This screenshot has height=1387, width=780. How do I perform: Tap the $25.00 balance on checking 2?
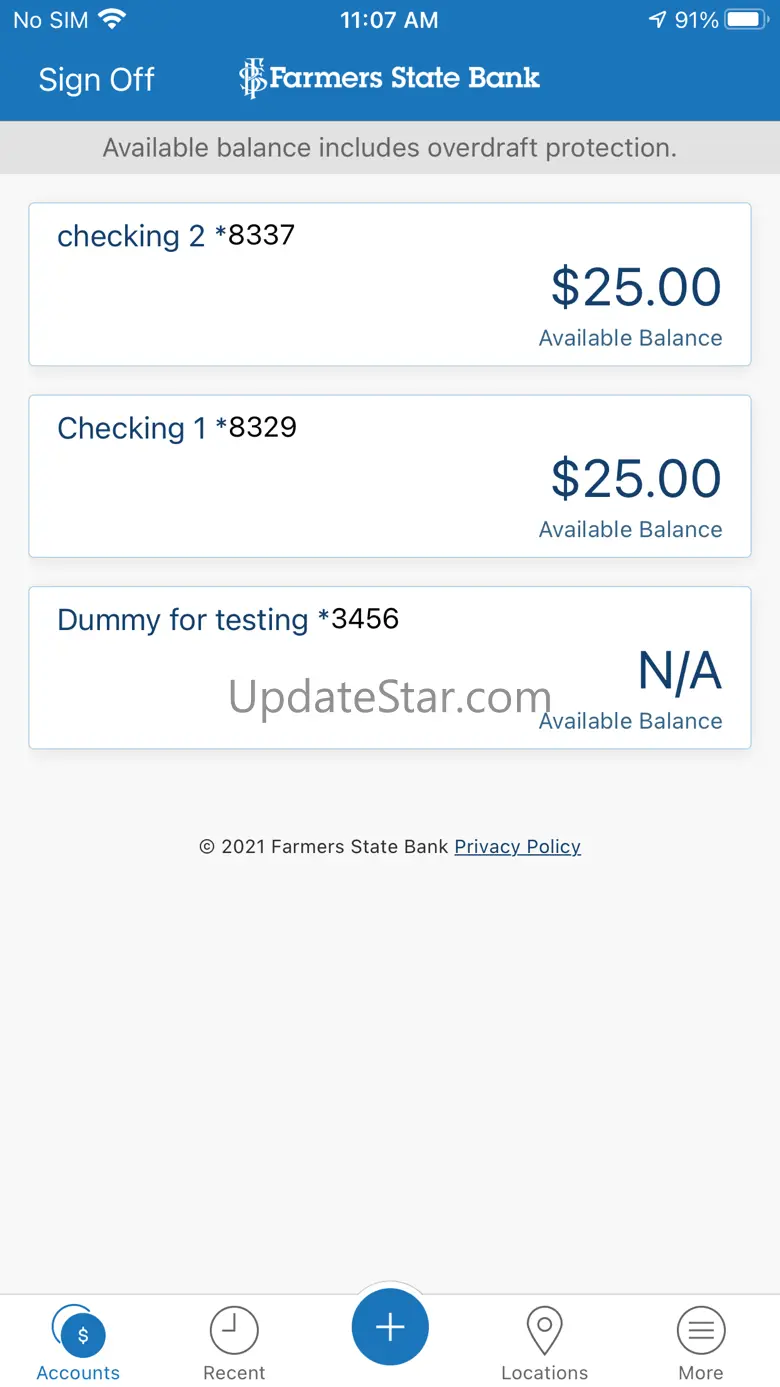click(x=636, y=288)
